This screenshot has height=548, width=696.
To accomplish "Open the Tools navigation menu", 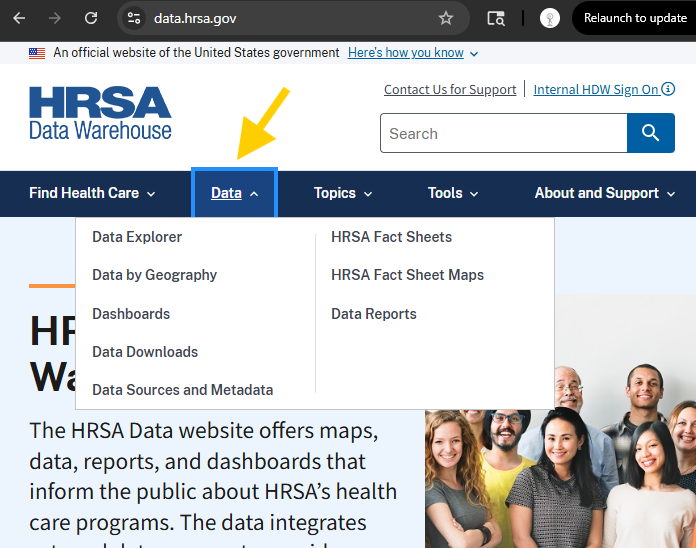I will (452, 193).
